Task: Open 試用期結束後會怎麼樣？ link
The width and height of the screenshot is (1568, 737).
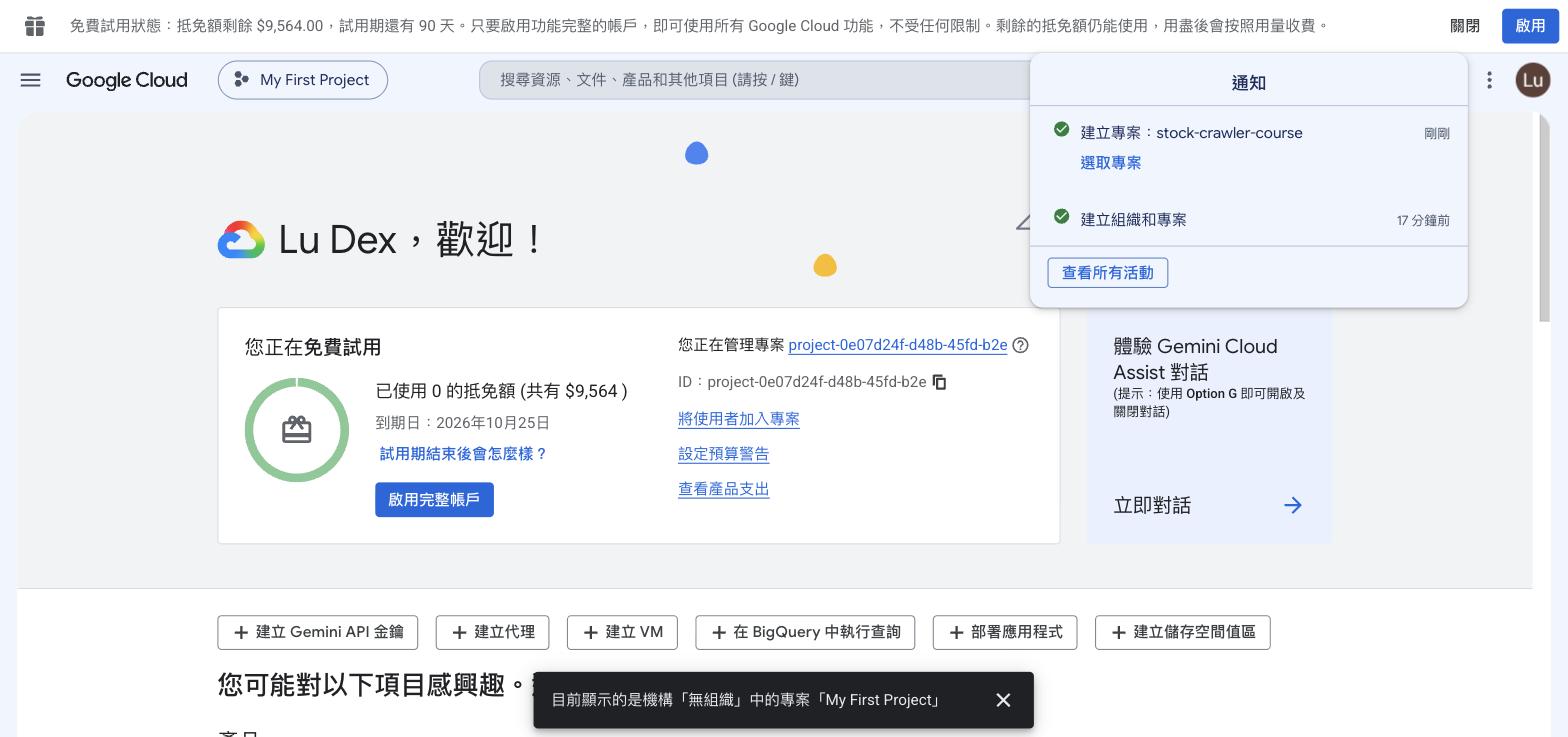Action: point(464,454)
